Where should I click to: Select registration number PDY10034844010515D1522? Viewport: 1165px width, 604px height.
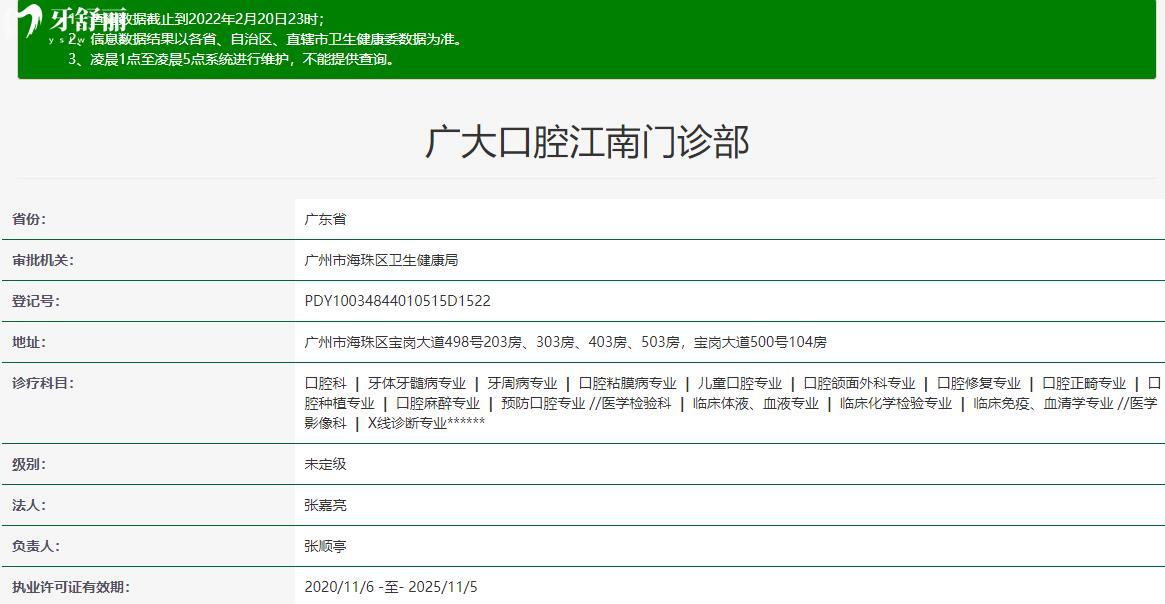pos(397,301)
